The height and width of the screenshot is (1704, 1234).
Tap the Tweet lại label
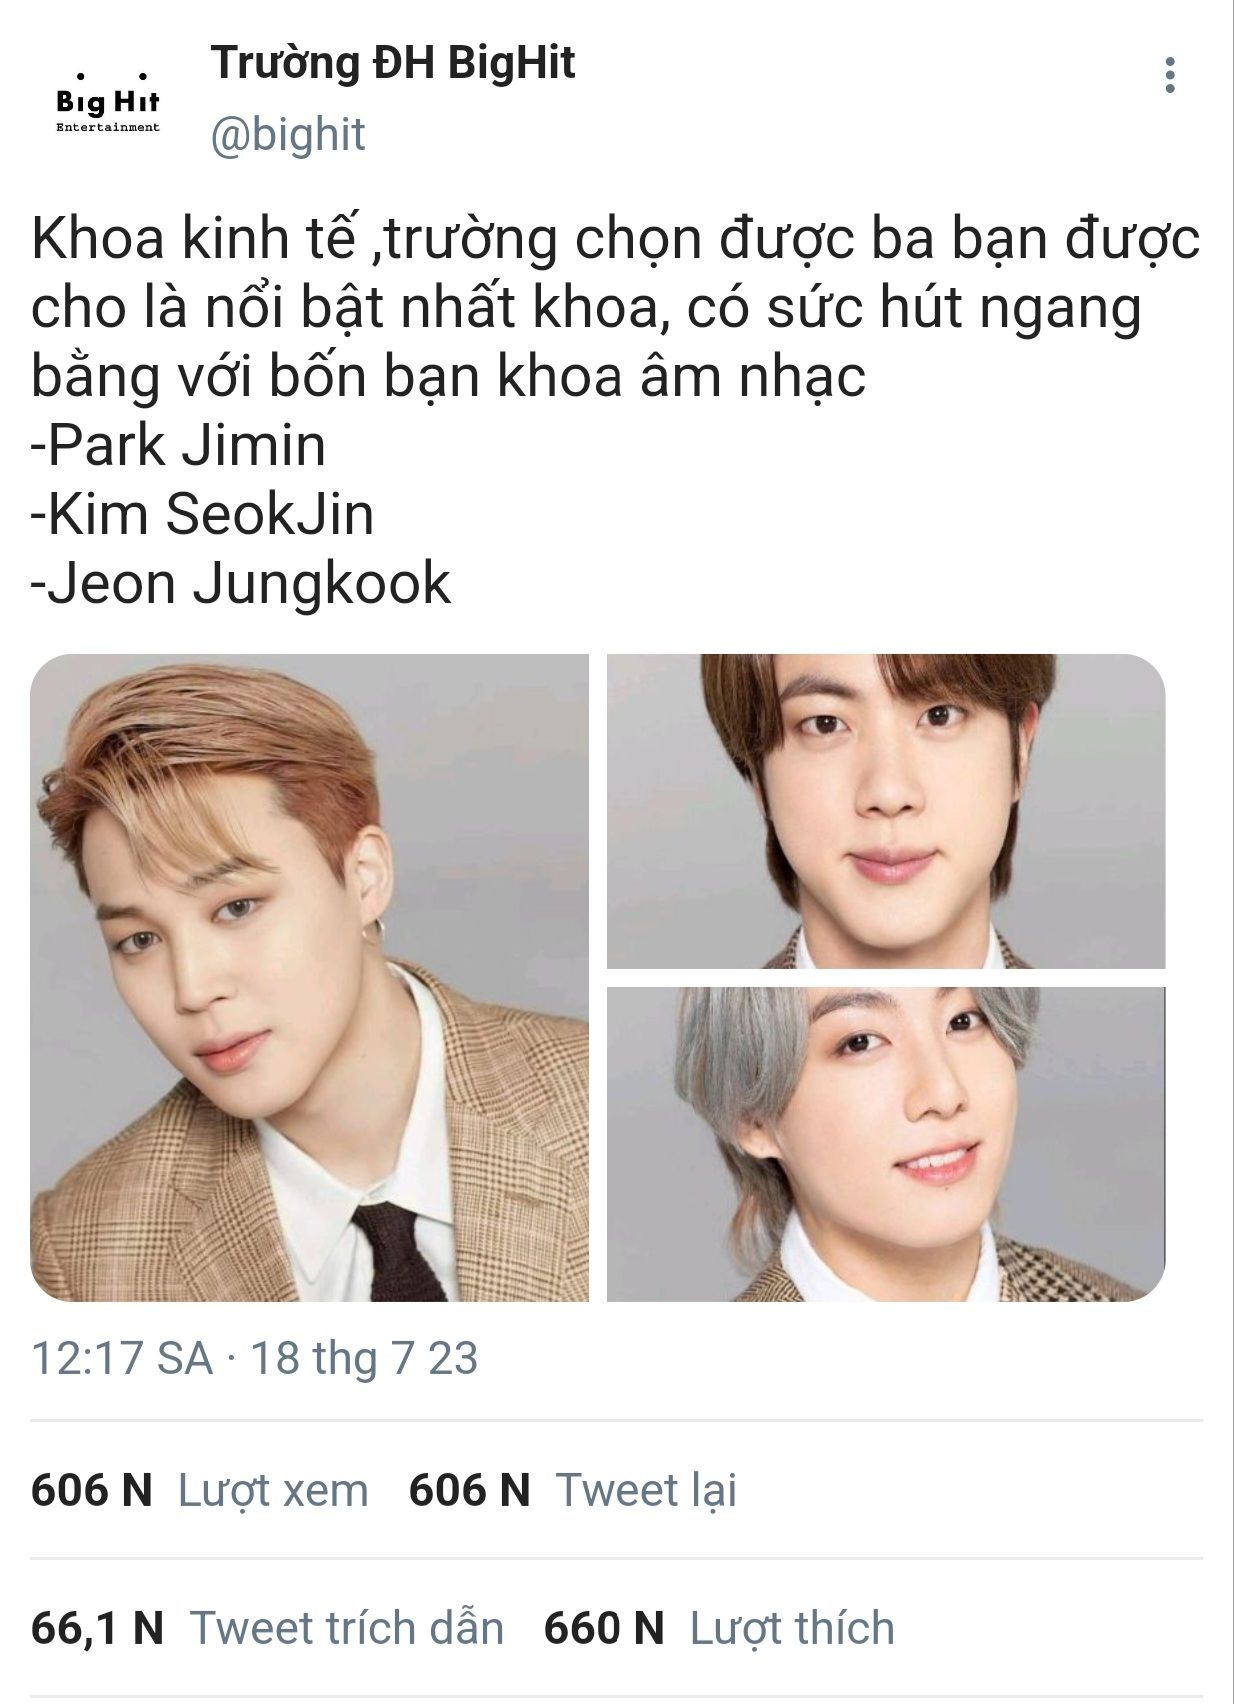(x=646, y=1490)
